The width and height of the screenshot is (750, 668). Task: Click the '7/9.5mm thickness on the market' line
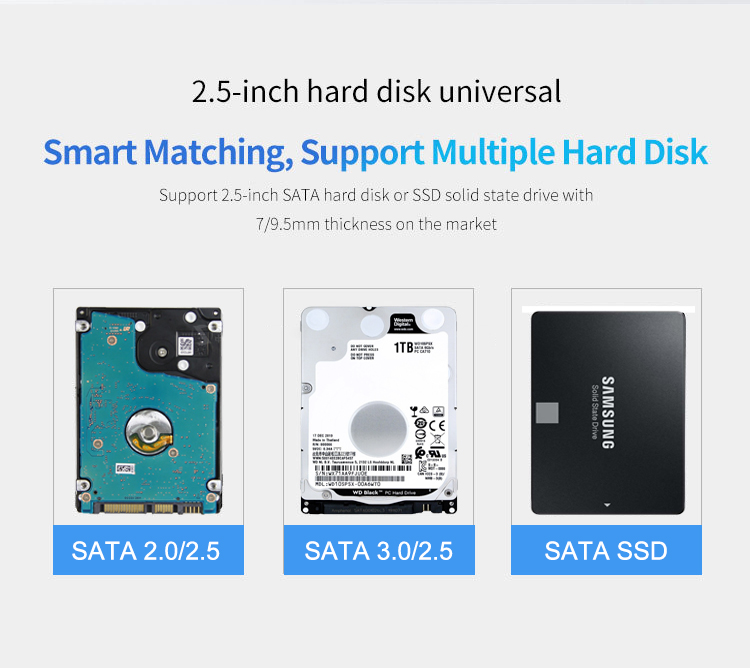pos(376,224)
